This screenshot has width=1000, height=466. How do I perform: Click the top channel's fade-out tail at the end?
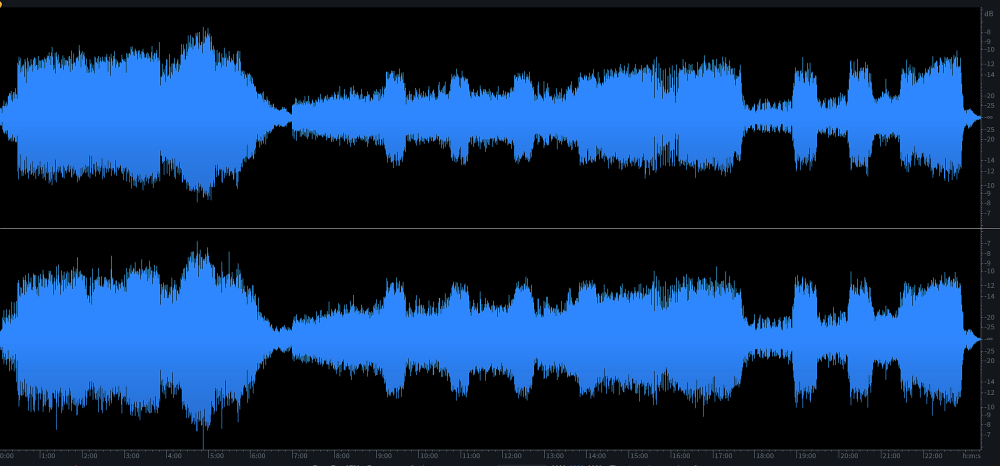tap(970, 118)
